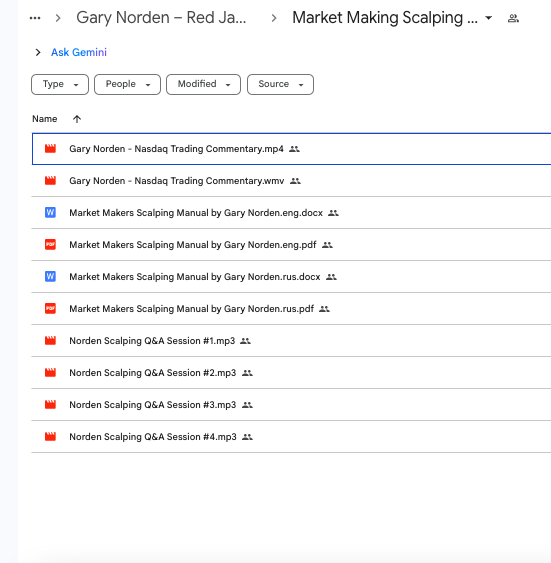Click media icon of Q&A Session #1.mp3

tap(50, 340)
